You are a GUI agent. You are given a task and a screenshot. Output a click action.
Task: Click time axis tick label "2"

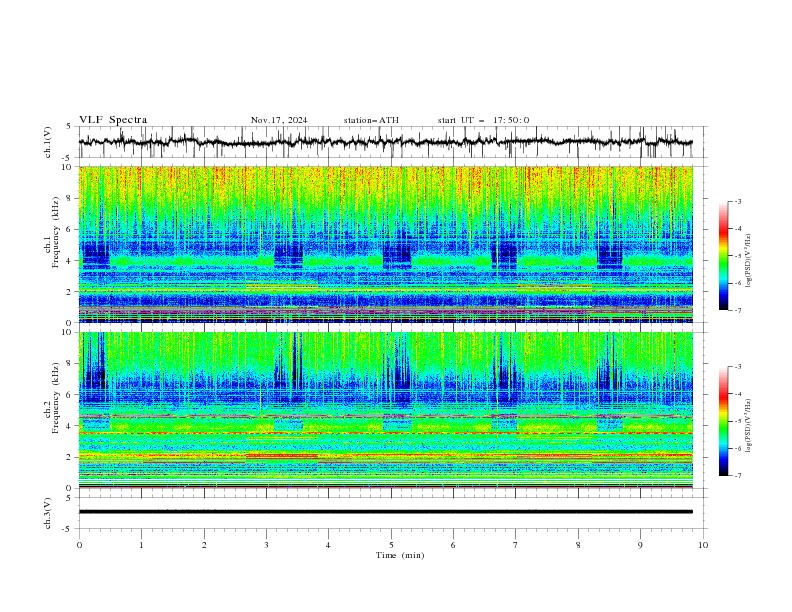[204, 545]
